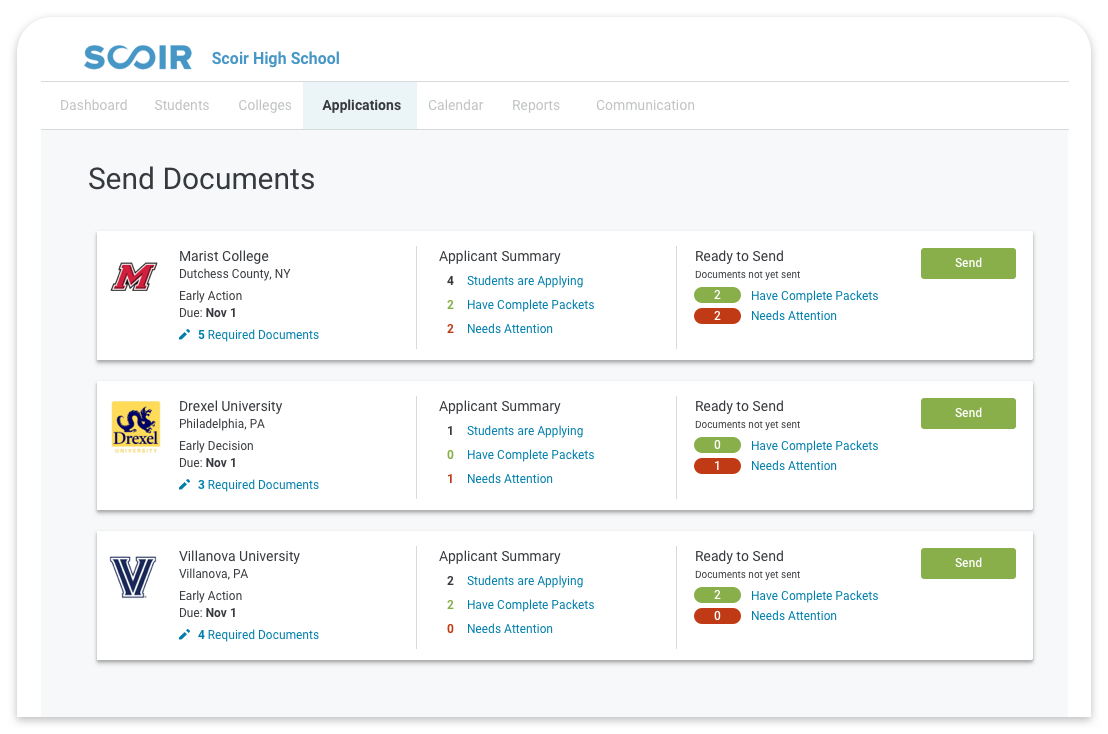1108x734 pixels.
Task: Open Villanova Ready to Send Have Complete Packets
Action: pos(815,596)
